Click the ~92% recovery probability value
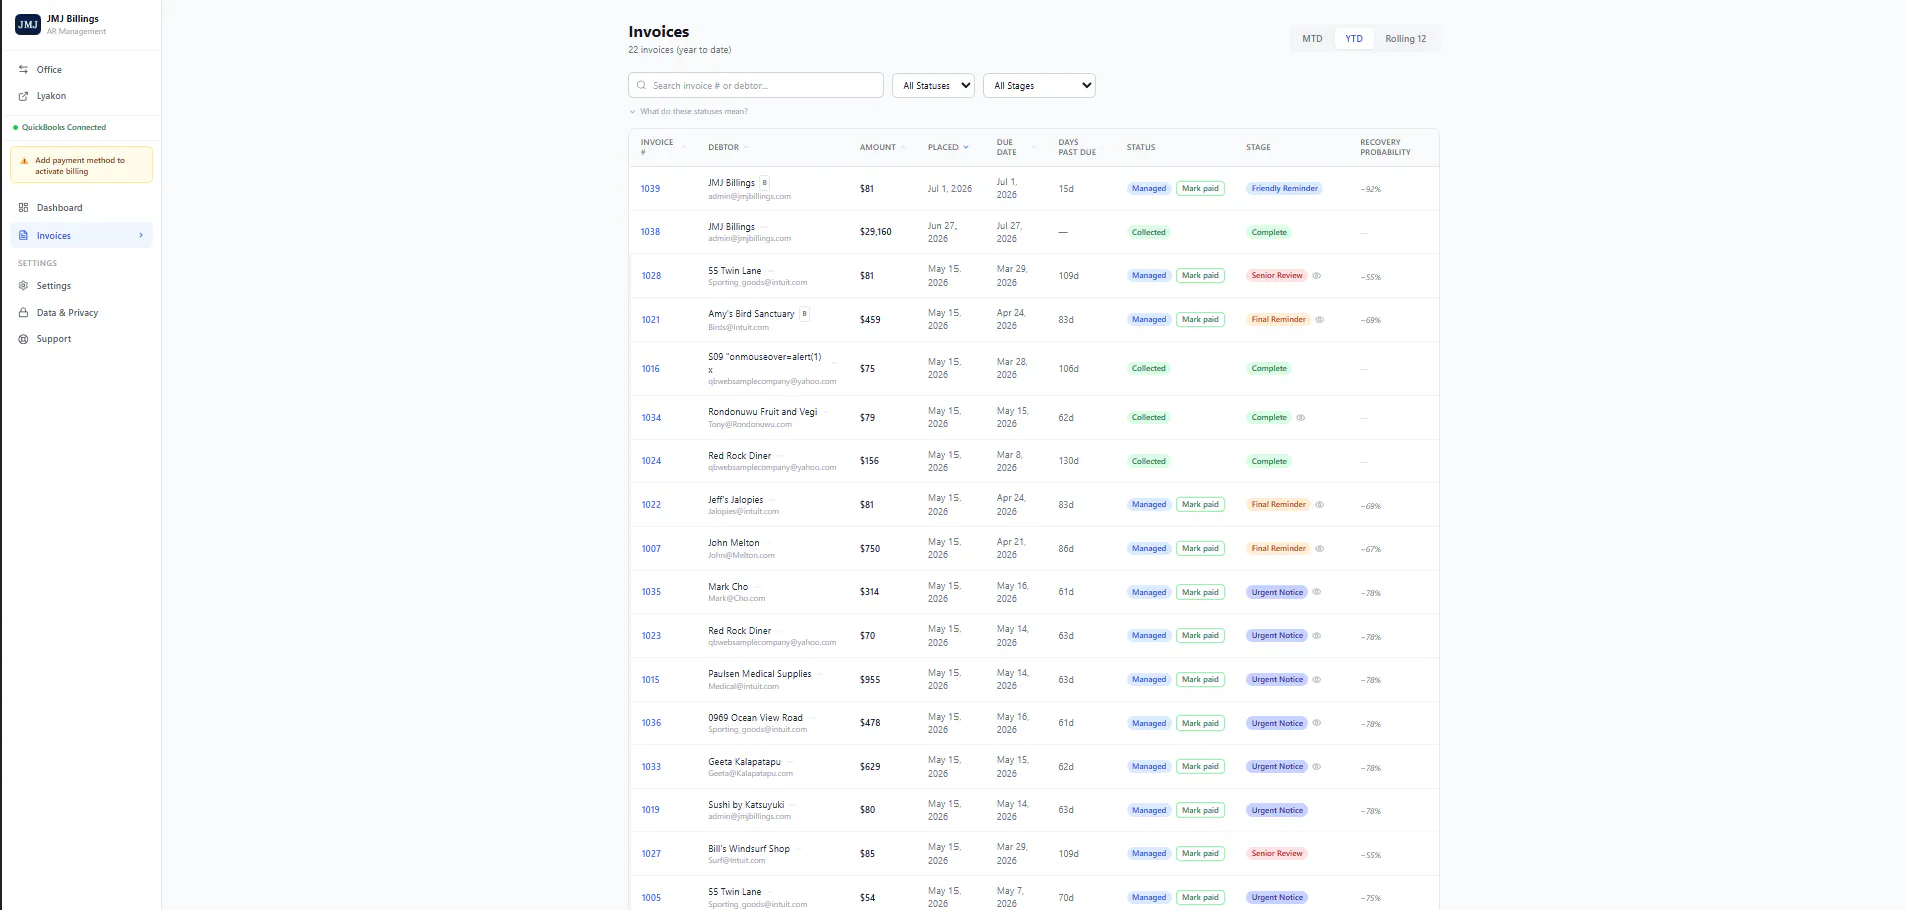 (1370, 190)
